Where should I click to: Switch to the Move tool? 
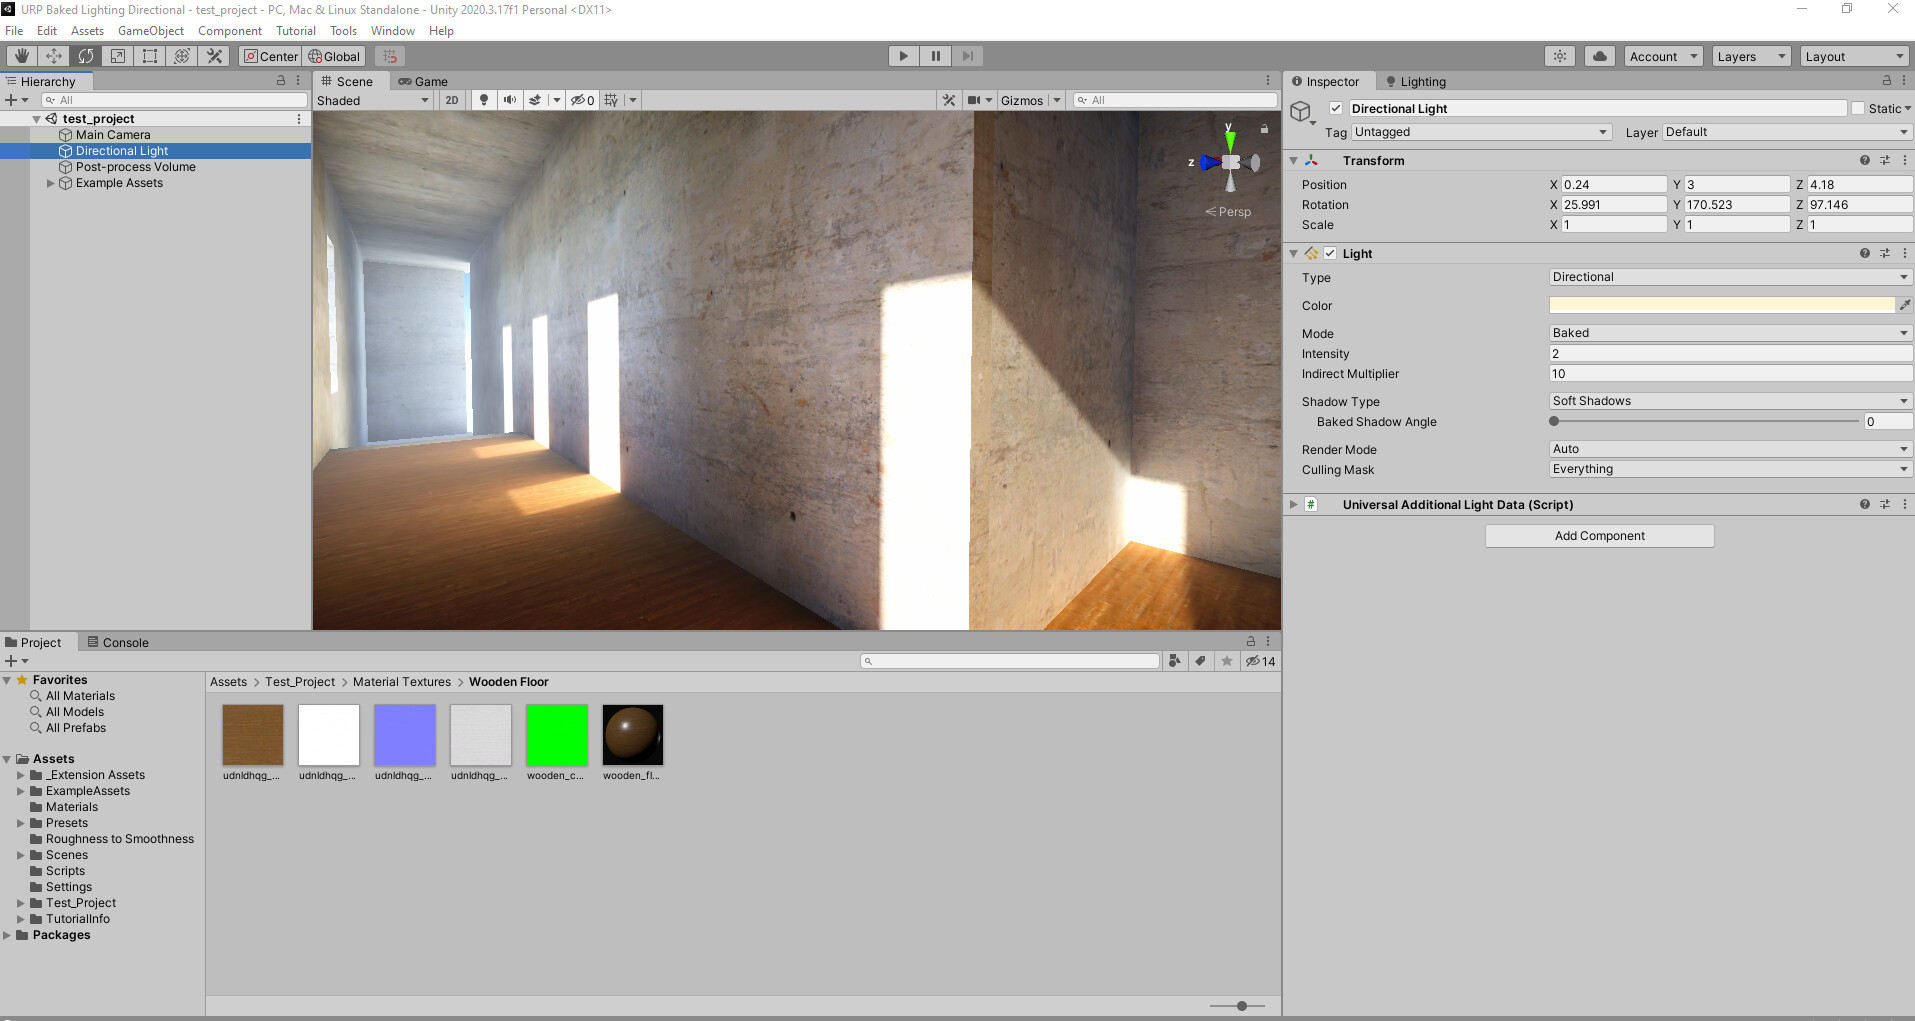53,56
